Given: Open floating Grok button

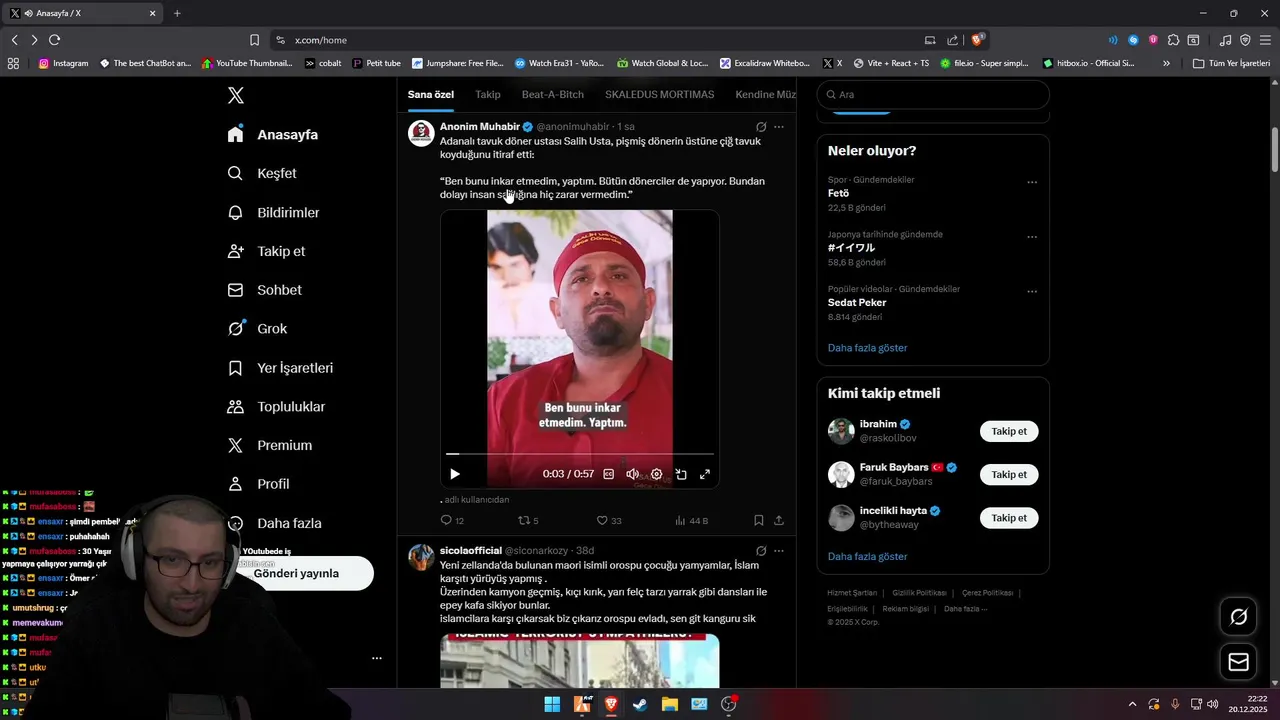Looking at the screenshot, I should click(1238, 617).
